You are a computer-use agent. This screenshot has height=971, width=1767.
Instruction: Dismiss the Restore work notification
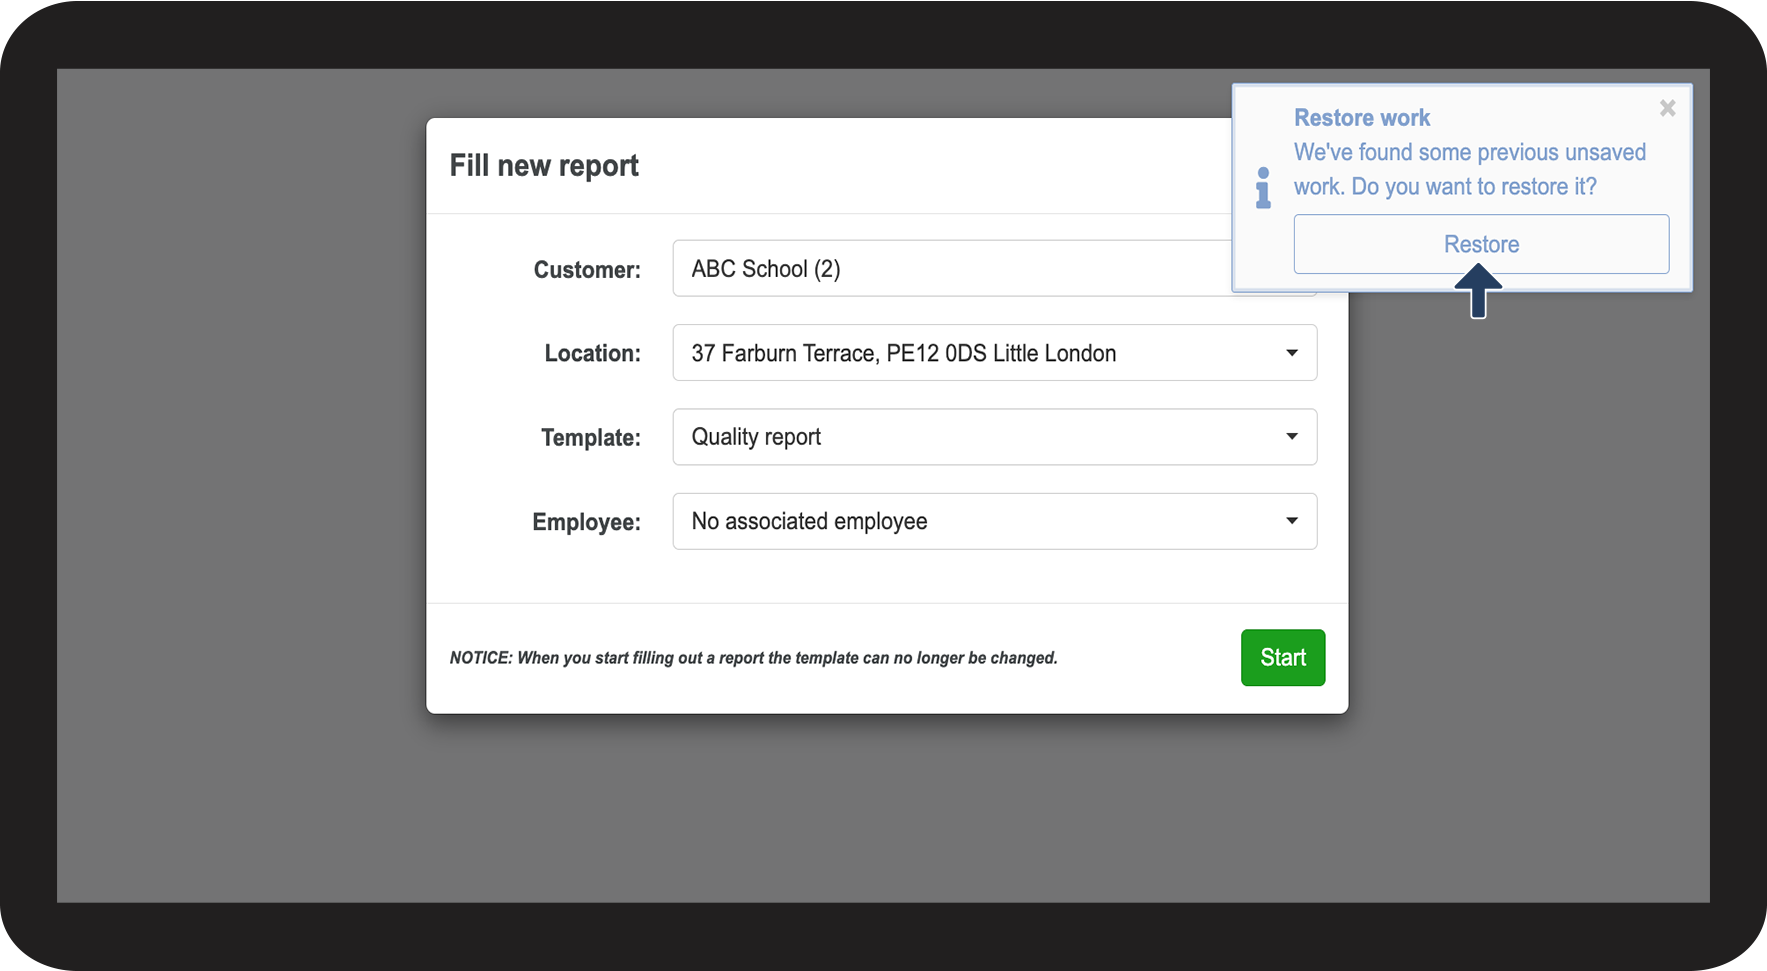tap(1667, 108)
